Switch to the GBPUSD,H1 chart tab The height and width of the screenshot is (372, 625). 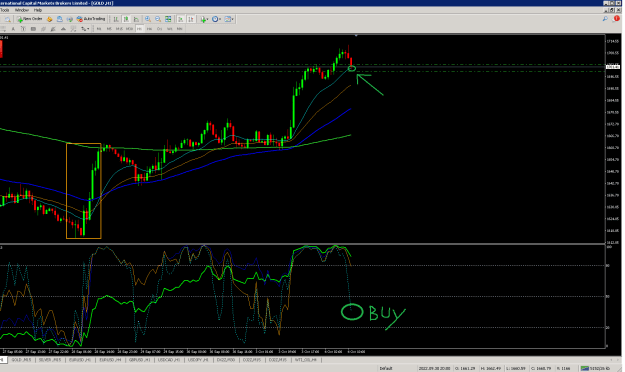click(140, 360)
